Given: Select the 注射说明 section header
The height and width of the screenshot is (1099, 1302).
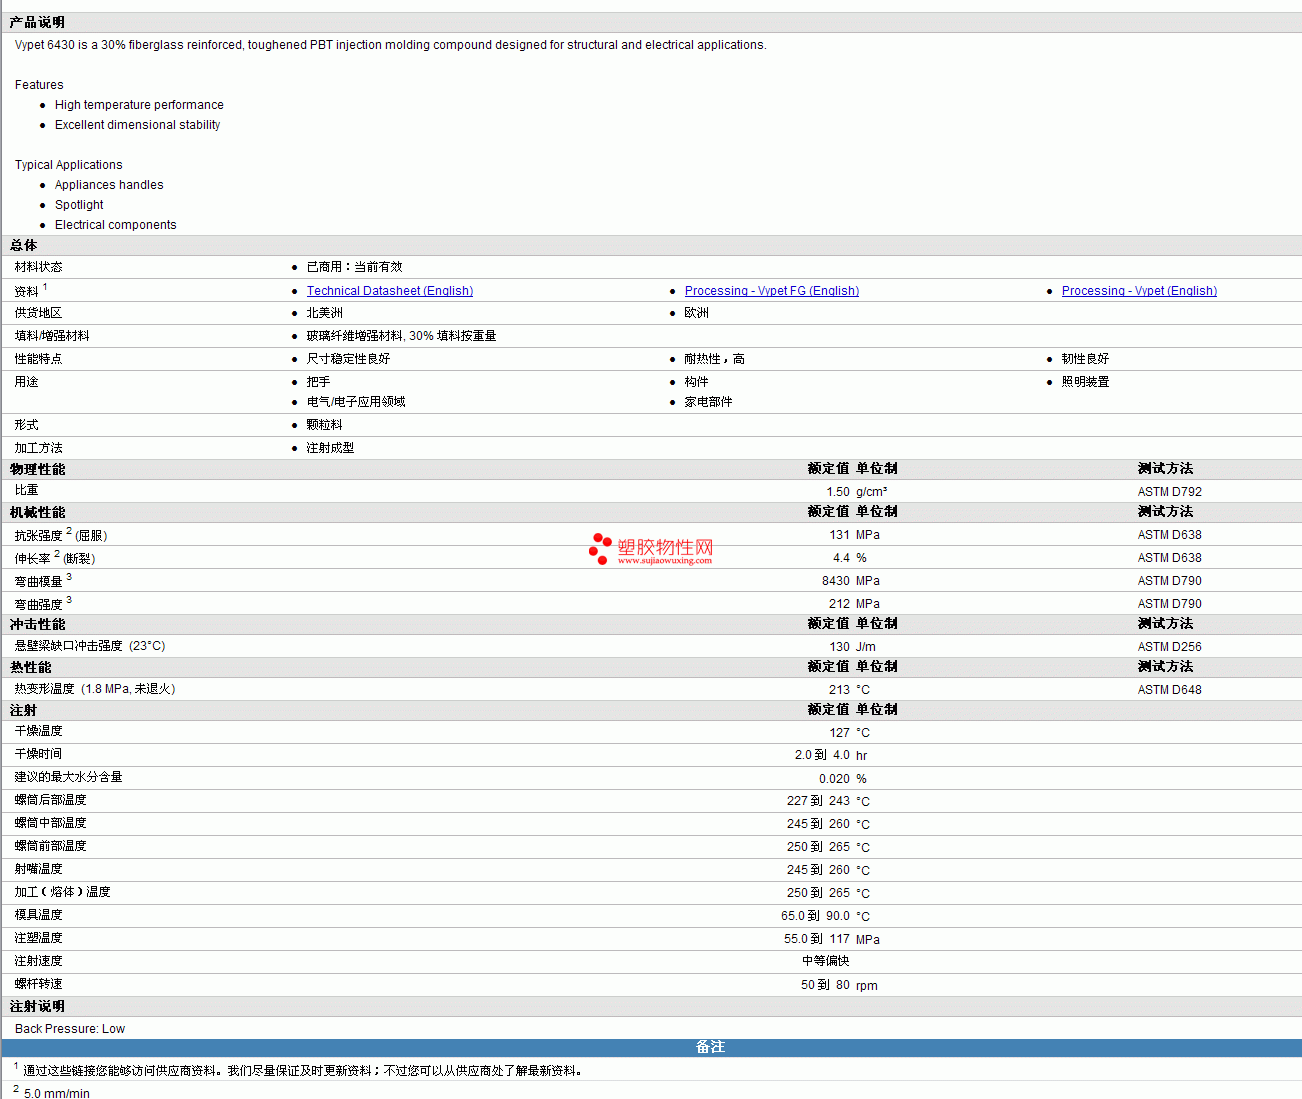Looking at the screenshot, I should coord(38,1007).
